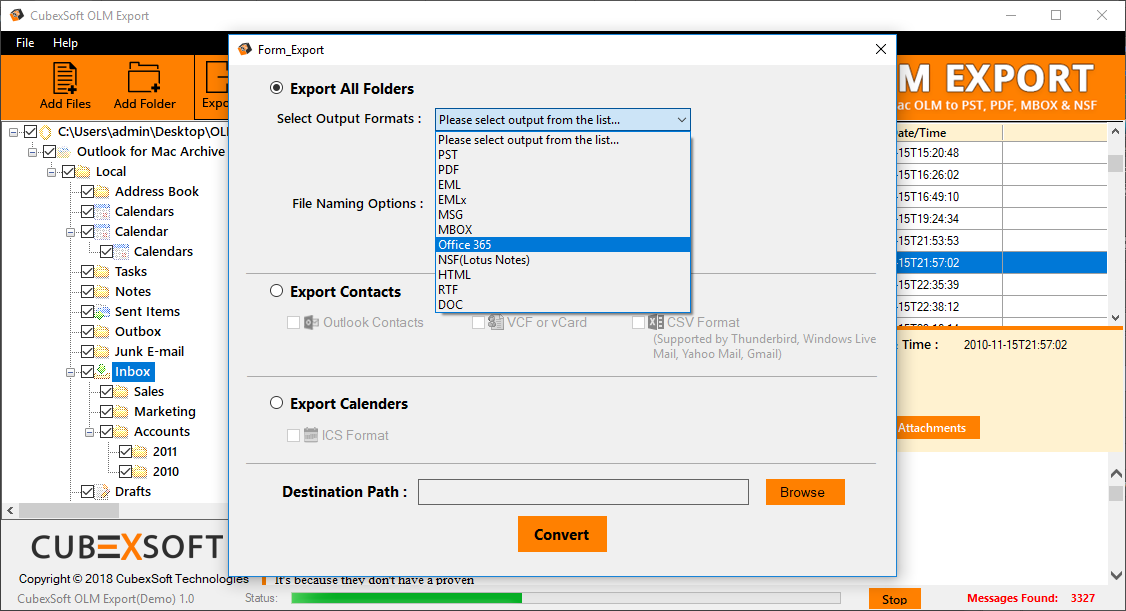Screen dimensions: 1126x611
Task: Click the folder tree horizontal scrollbar thumb
Action: click(69, 510)
